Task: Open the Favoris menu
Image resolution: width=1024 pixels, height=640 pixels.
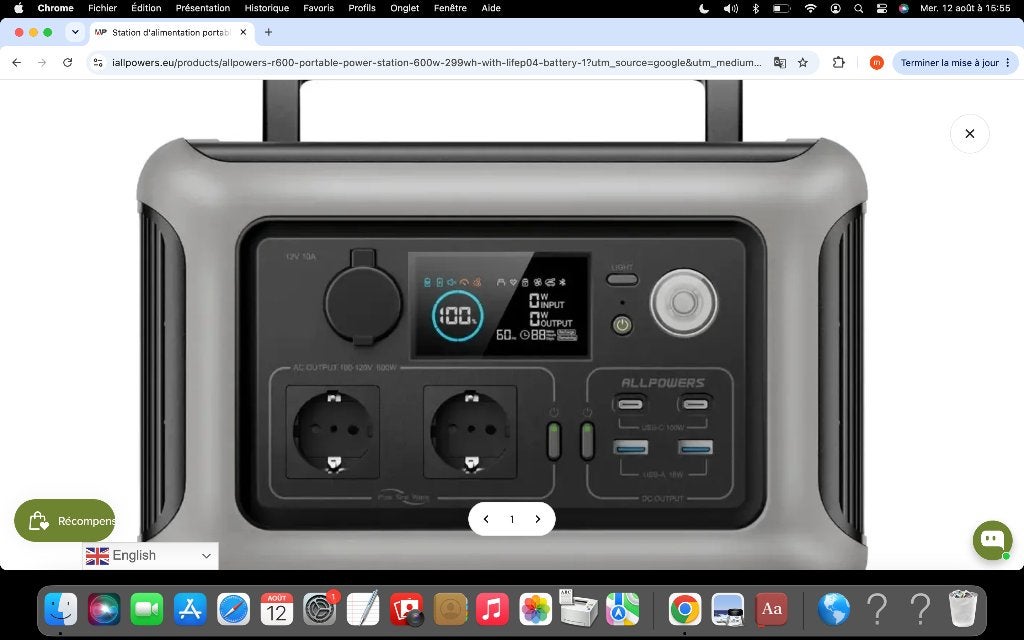Action: point(319,8)
